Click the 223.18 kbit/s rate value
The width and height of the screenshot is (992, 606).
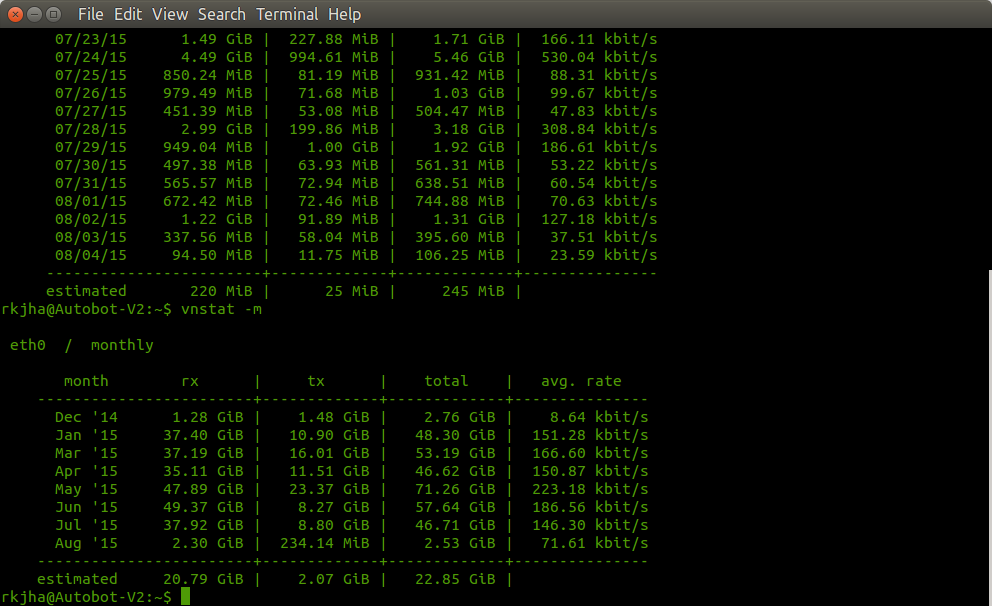594,489
